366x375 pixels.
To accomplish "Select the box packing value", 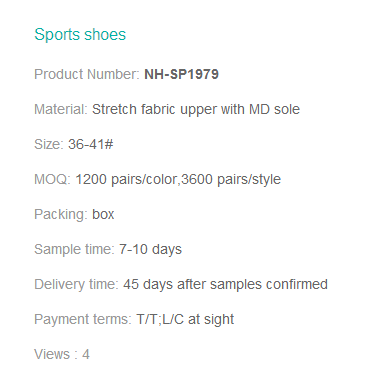I will pos(103,214).
